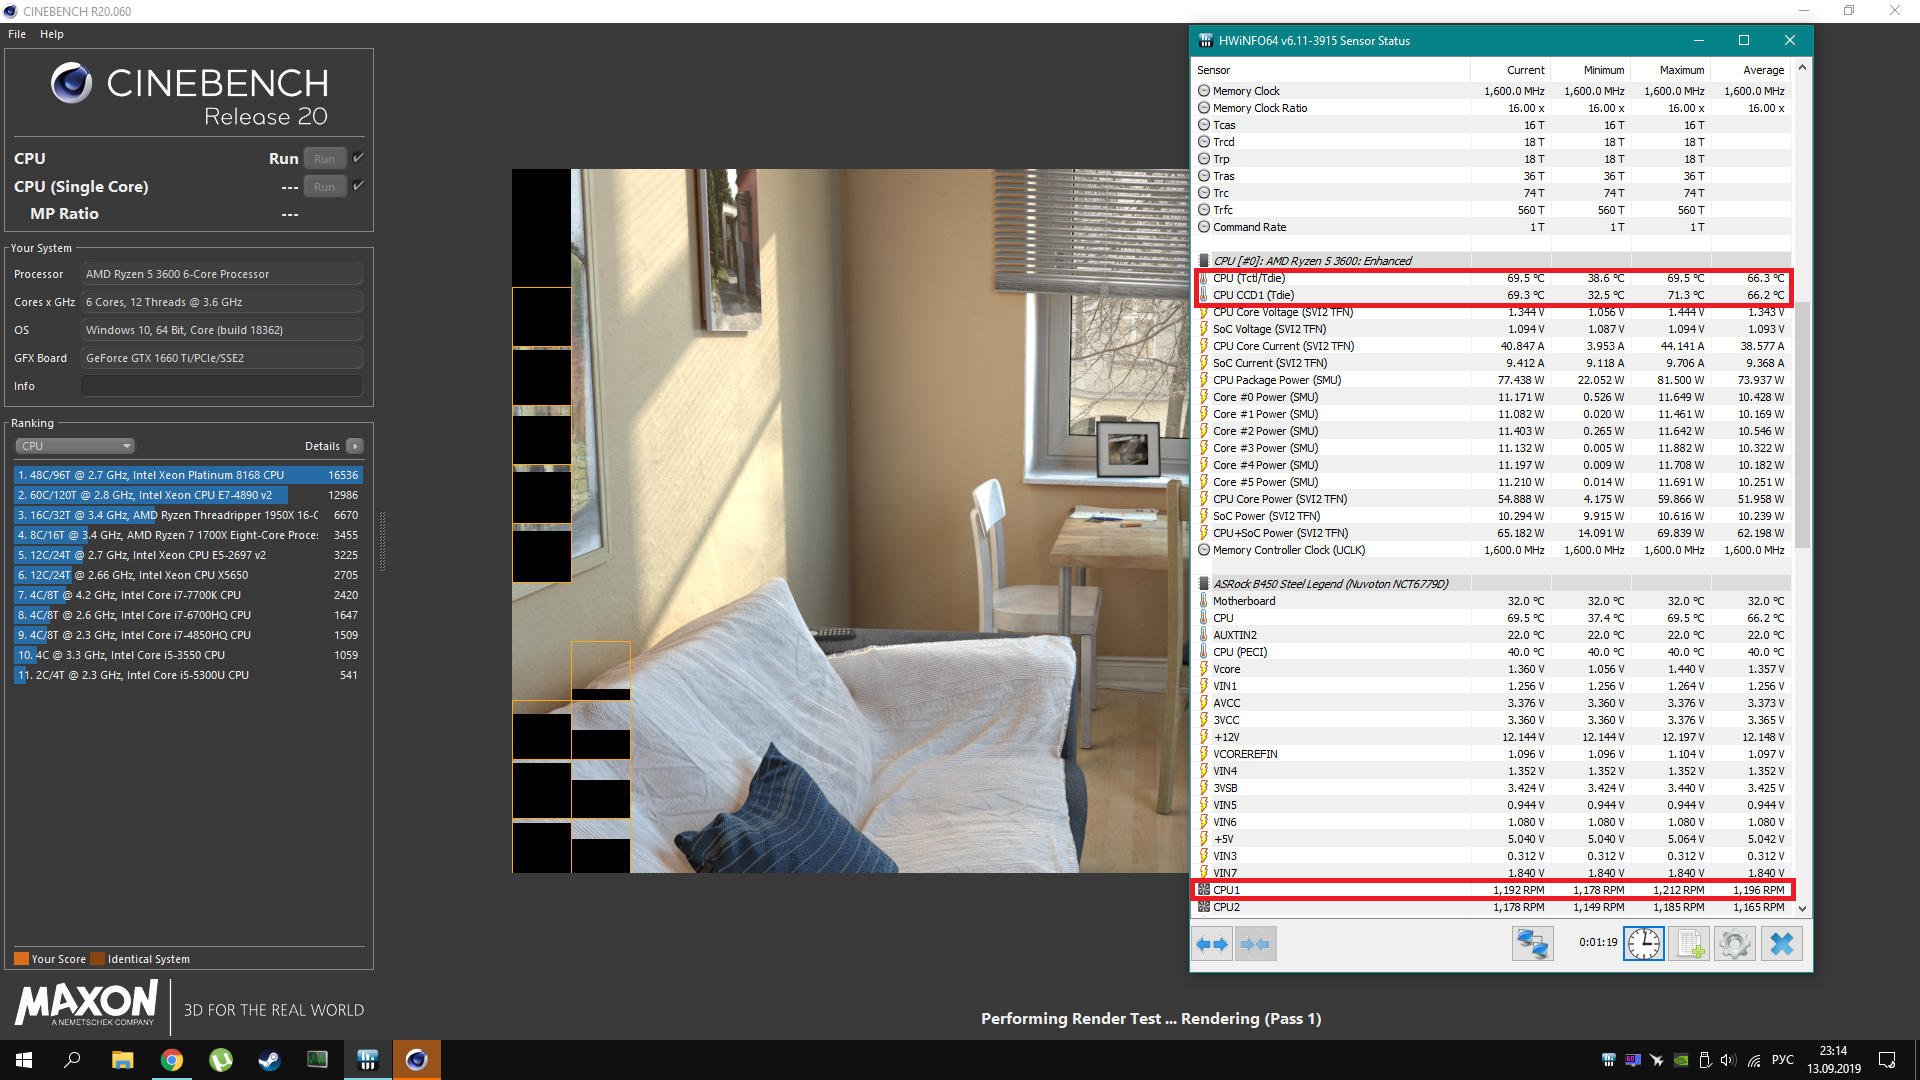Toggle the CPU Single Core checkbox
This screenshot has height=1080, width=1920.
[x=358, y=186]
